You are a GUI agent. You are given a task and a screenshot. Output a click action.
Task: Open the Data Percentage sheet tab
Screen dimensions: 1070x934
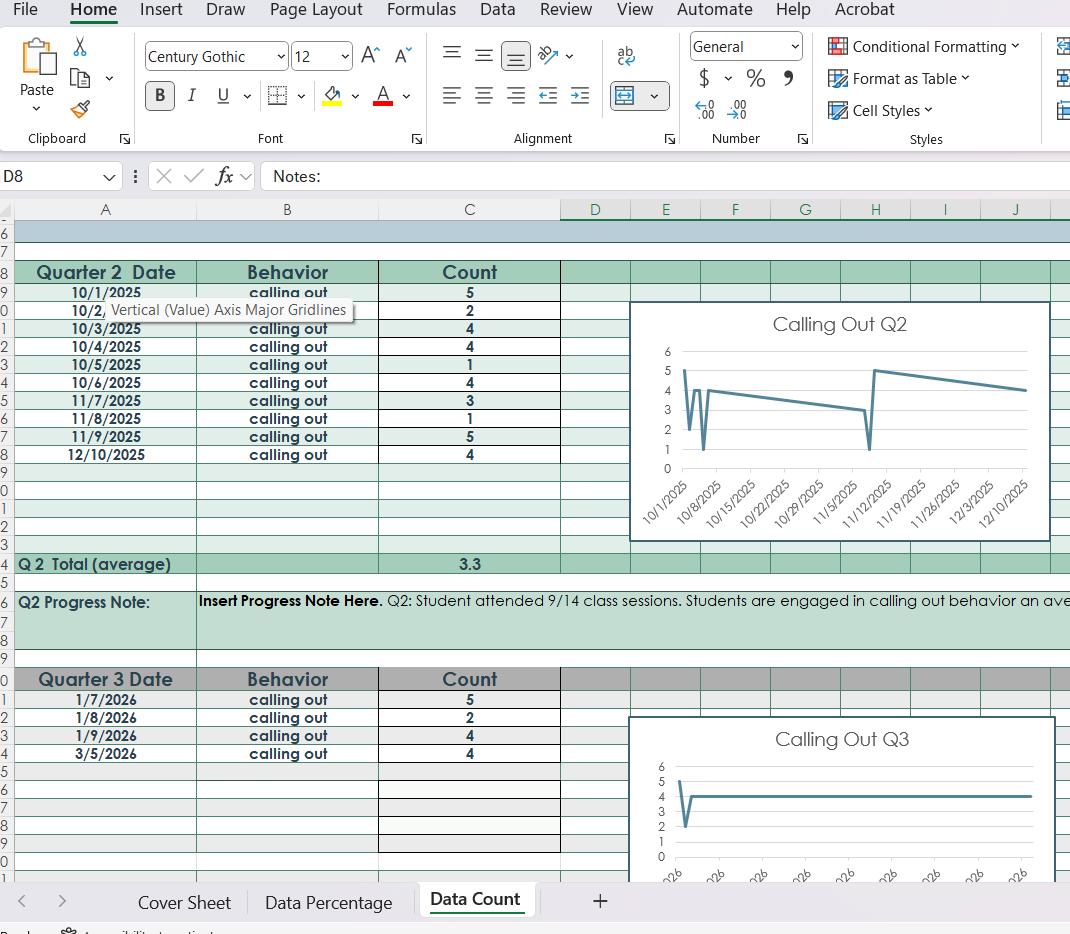click(x=328, y=902)
